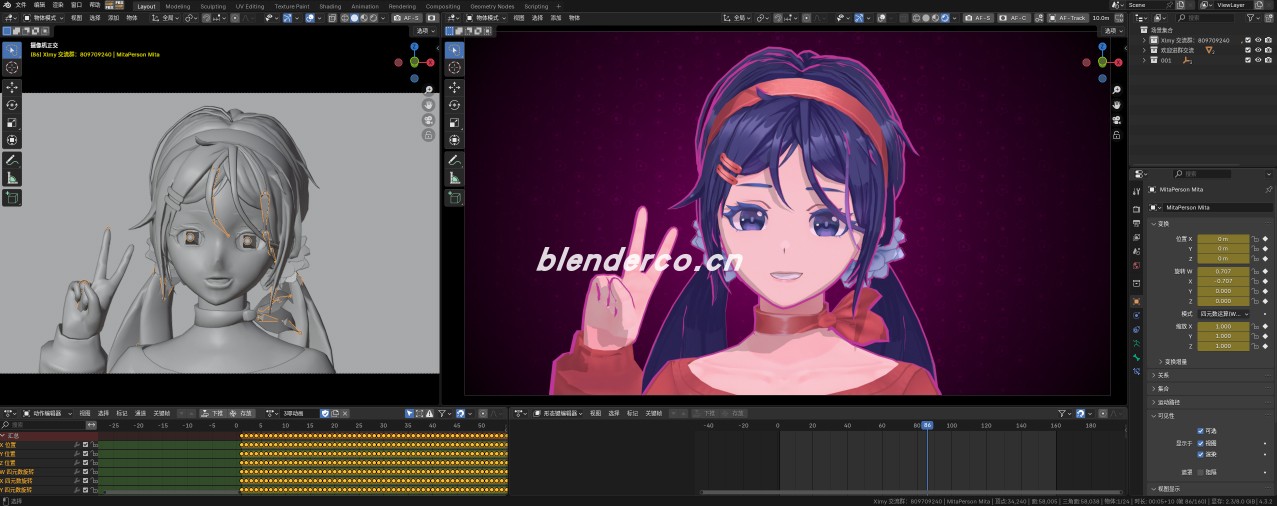The width and height of the screenshot is (1277, 506).
Task: Switch to Sculpting workspace tab
Action: (212, 5)
